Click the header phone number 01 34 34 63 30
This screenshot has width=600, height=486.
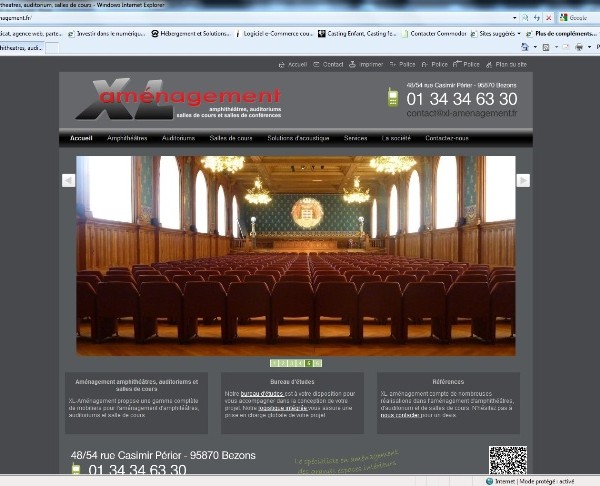tap(462, 99)
